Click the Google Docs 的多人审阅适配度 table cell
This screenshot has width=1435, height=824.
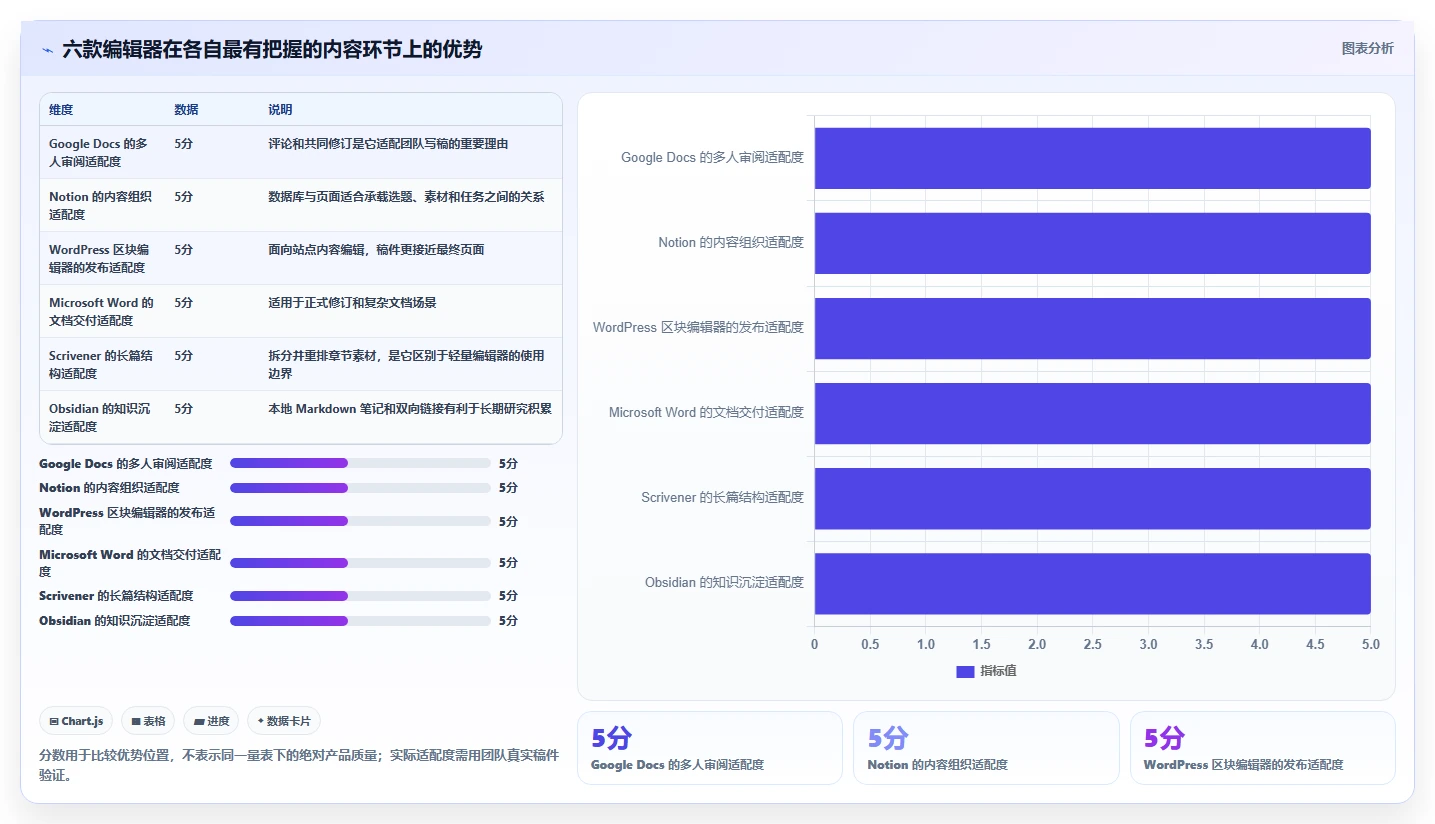click(102, 153)
